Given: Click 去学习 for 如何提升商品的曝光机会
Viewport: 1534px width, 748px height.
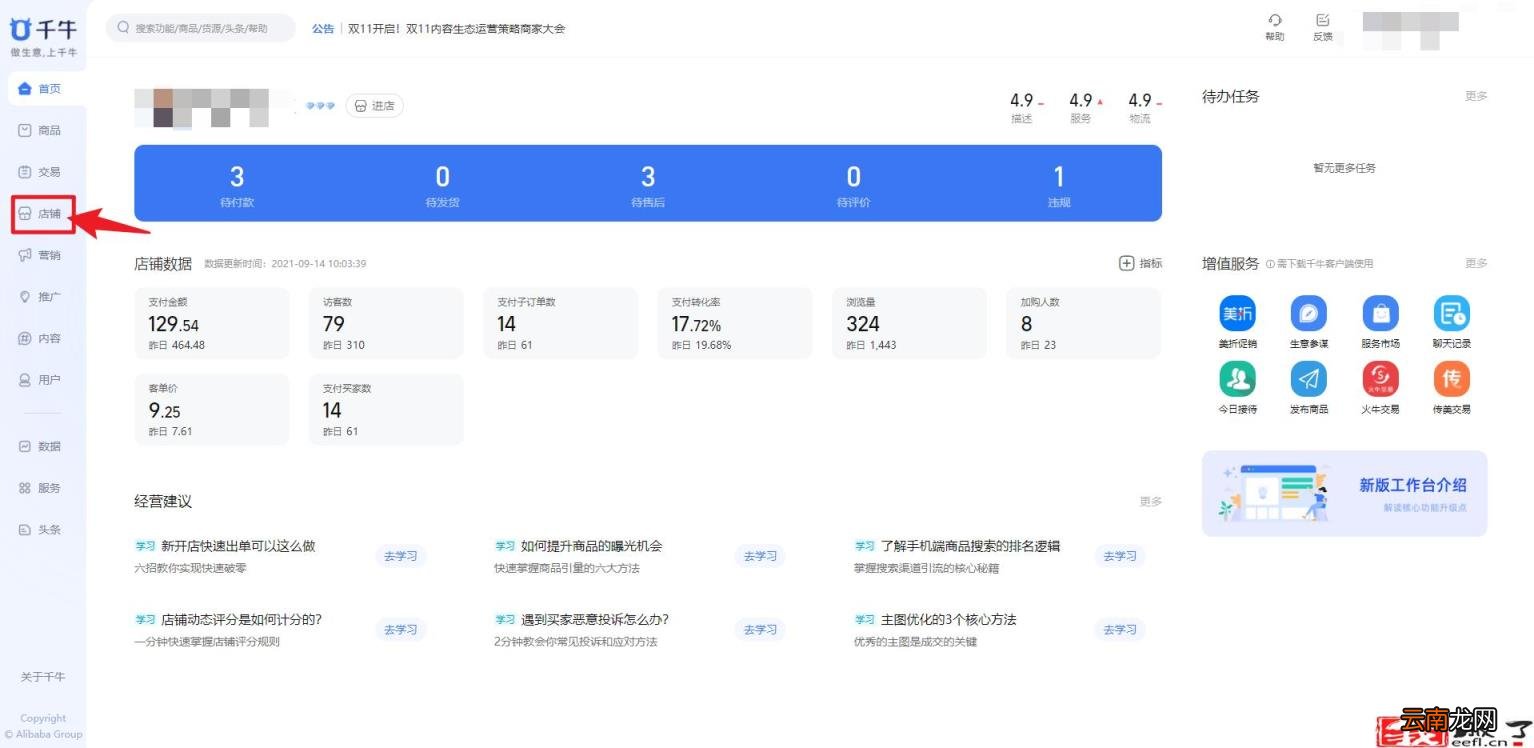Looking at the screenshot, I should [760, 556].
